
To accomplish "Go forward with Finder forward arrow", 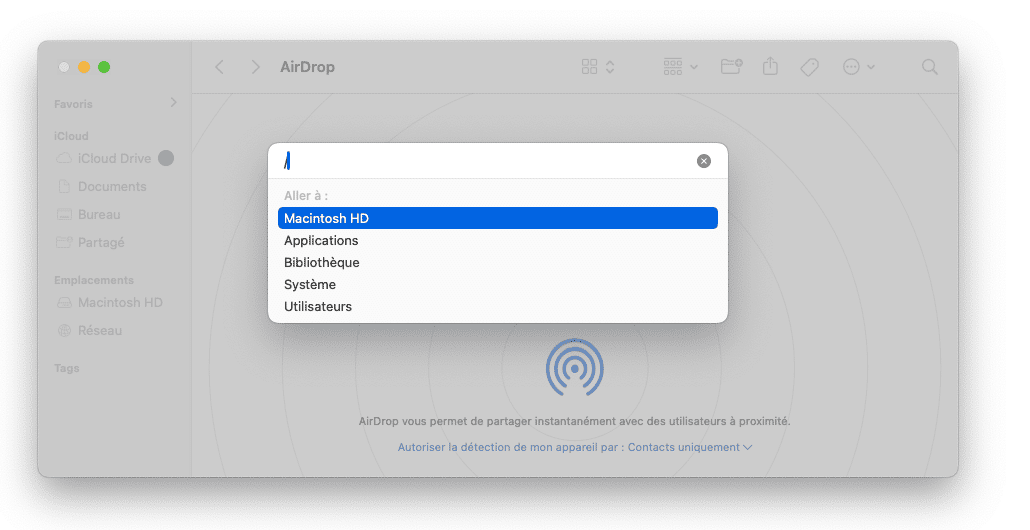I will point(256,67).
